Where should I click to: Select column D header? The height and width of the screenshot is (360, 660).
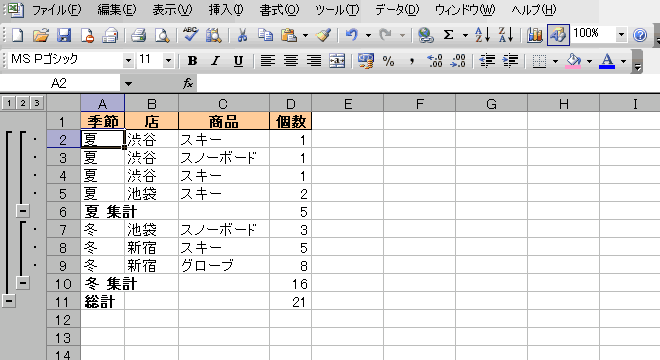[x=290, y=104]
